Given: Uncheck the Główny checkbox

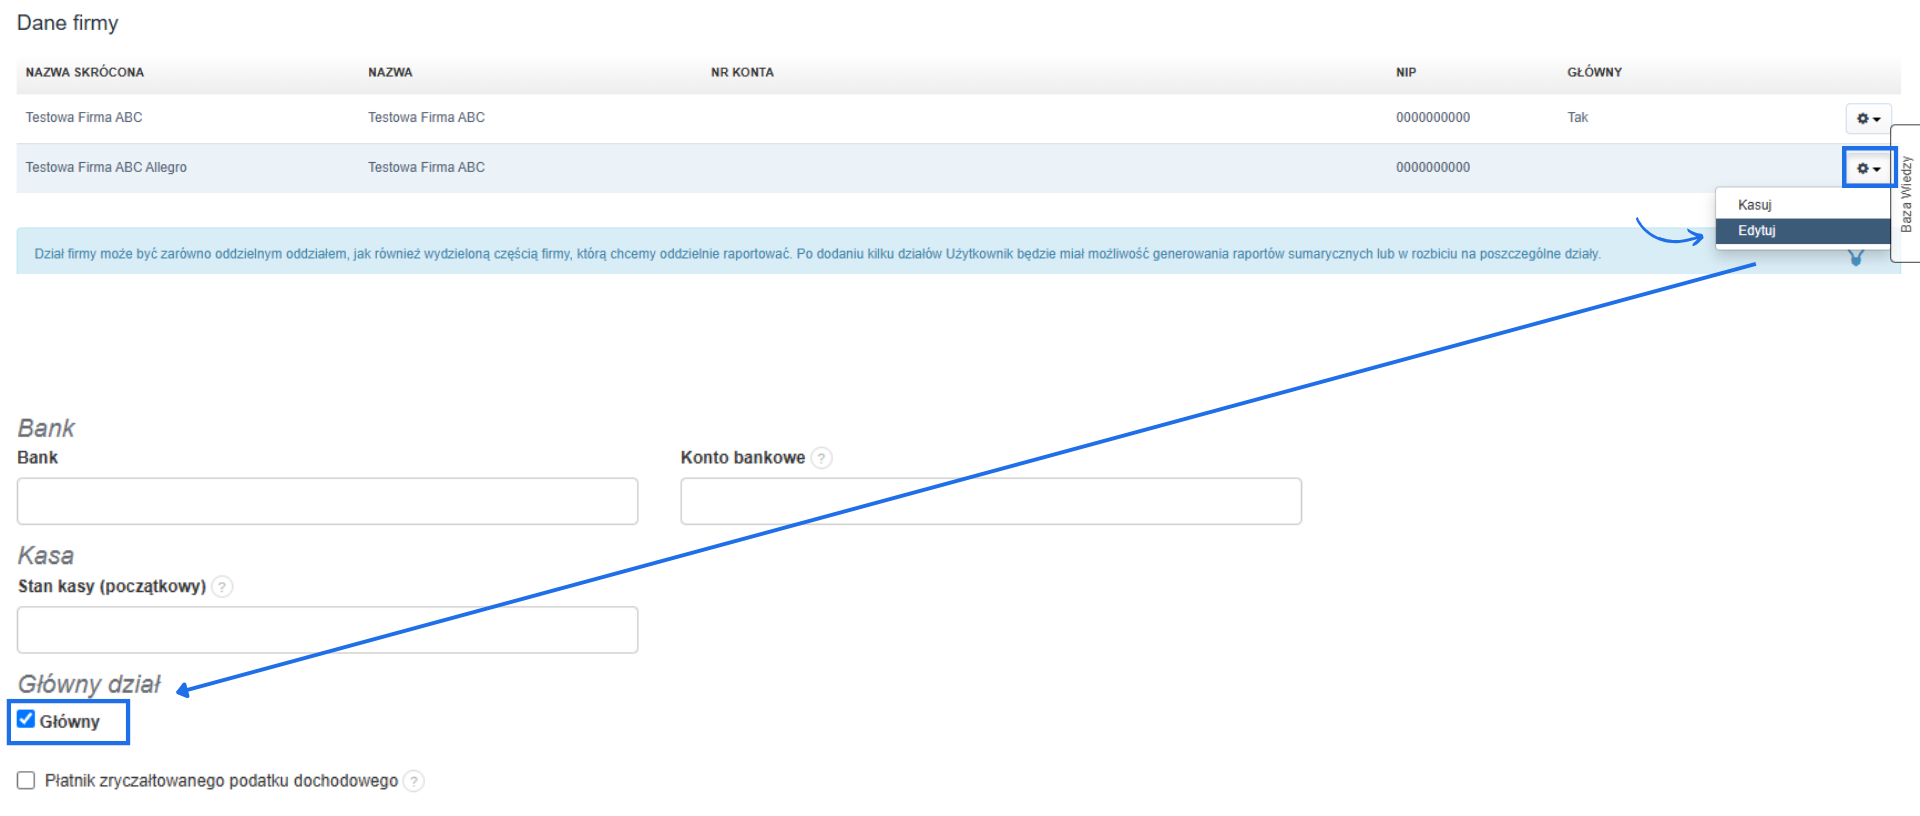Looking at the screenshot, I should [x=26, y=720].
